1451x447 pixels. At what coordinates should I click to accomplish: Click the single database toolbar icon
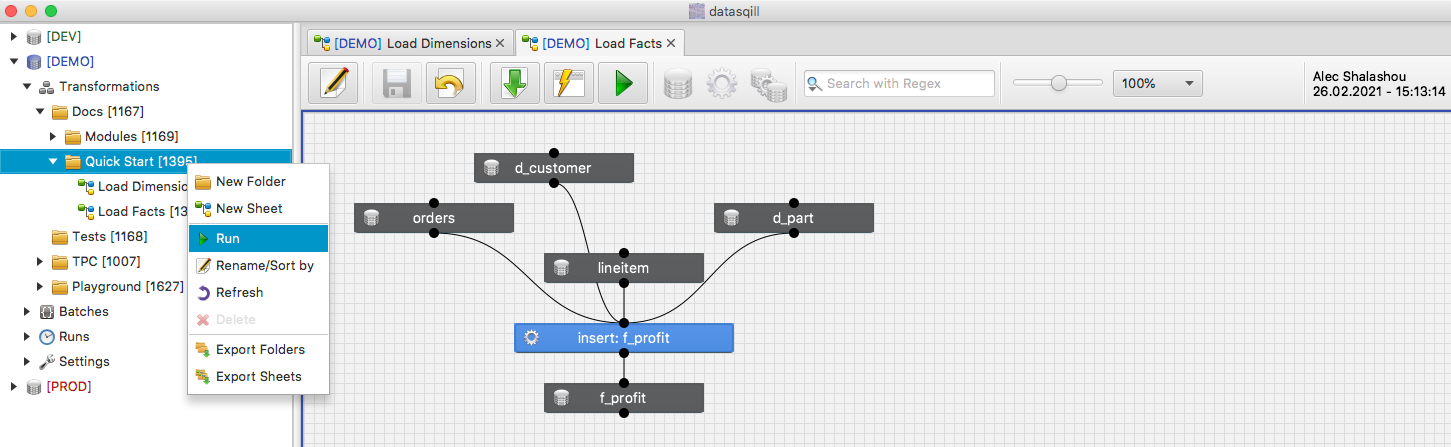[x=678, y=84]
